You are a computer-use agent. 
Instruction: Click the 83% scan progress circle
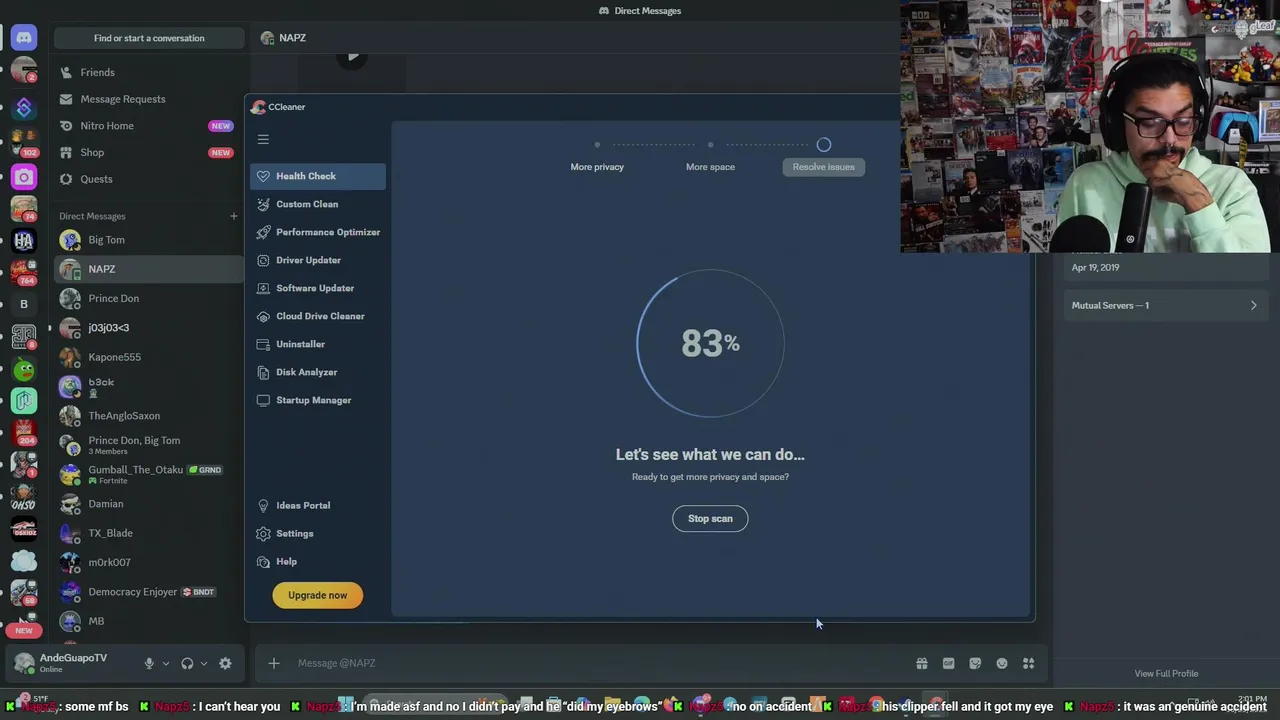[710, 343]
